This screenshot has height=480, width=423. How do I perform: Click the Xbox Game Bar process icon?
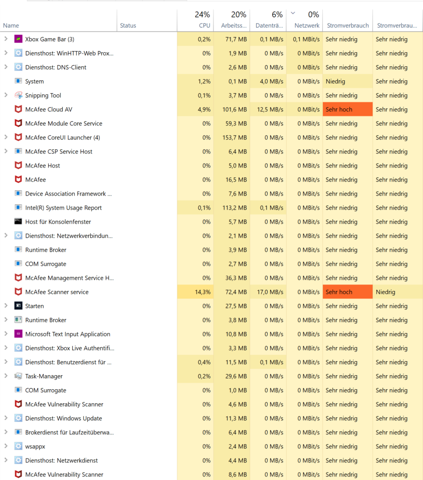point(18,39)
